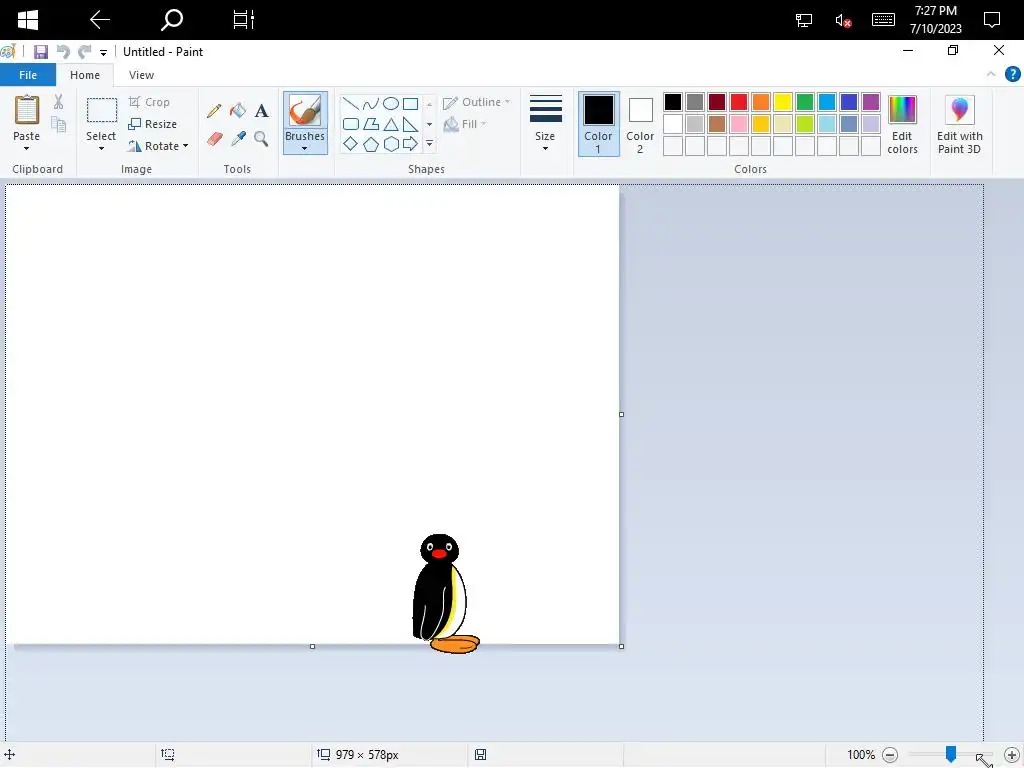Switch to the Home tab

pyautogui.click(x=85, y=75)
